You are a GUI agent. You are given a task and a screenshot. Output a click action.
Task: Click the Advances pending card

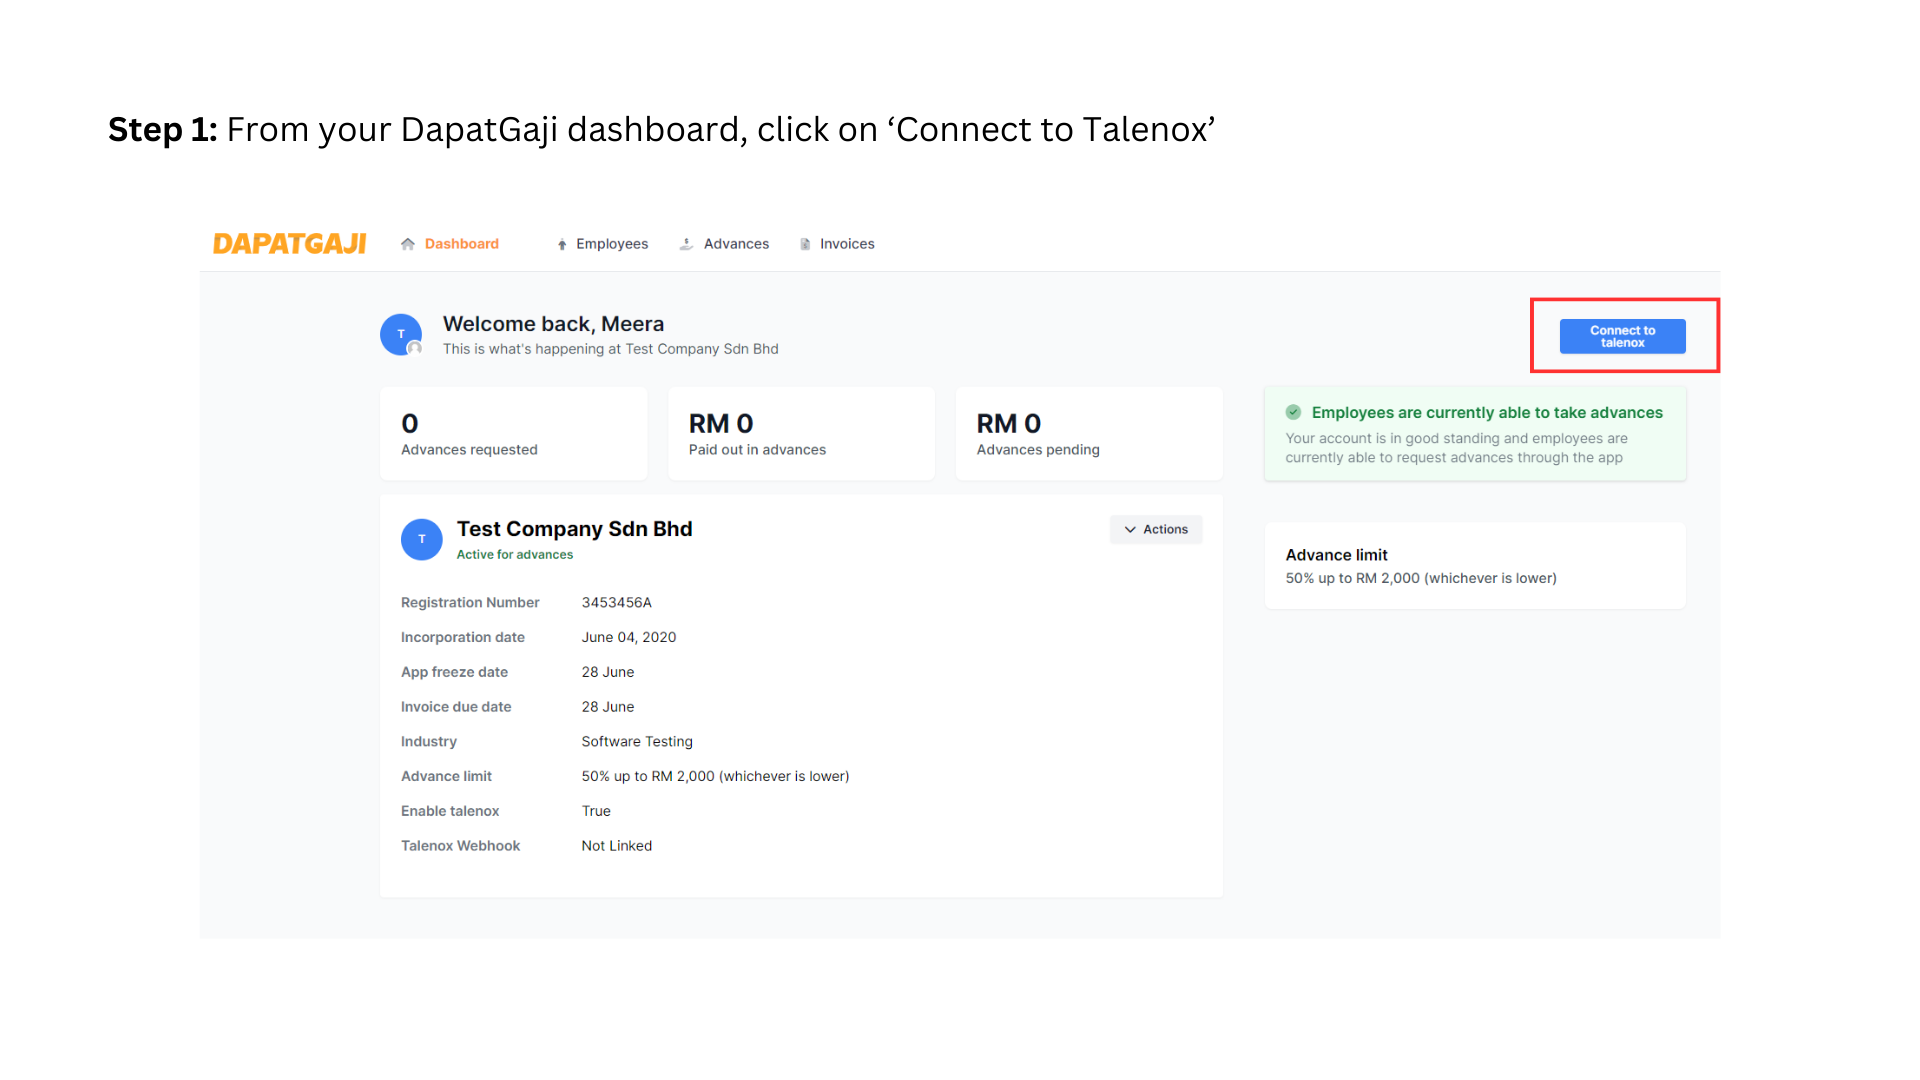pyautogui.click(x=1089, y=434)
